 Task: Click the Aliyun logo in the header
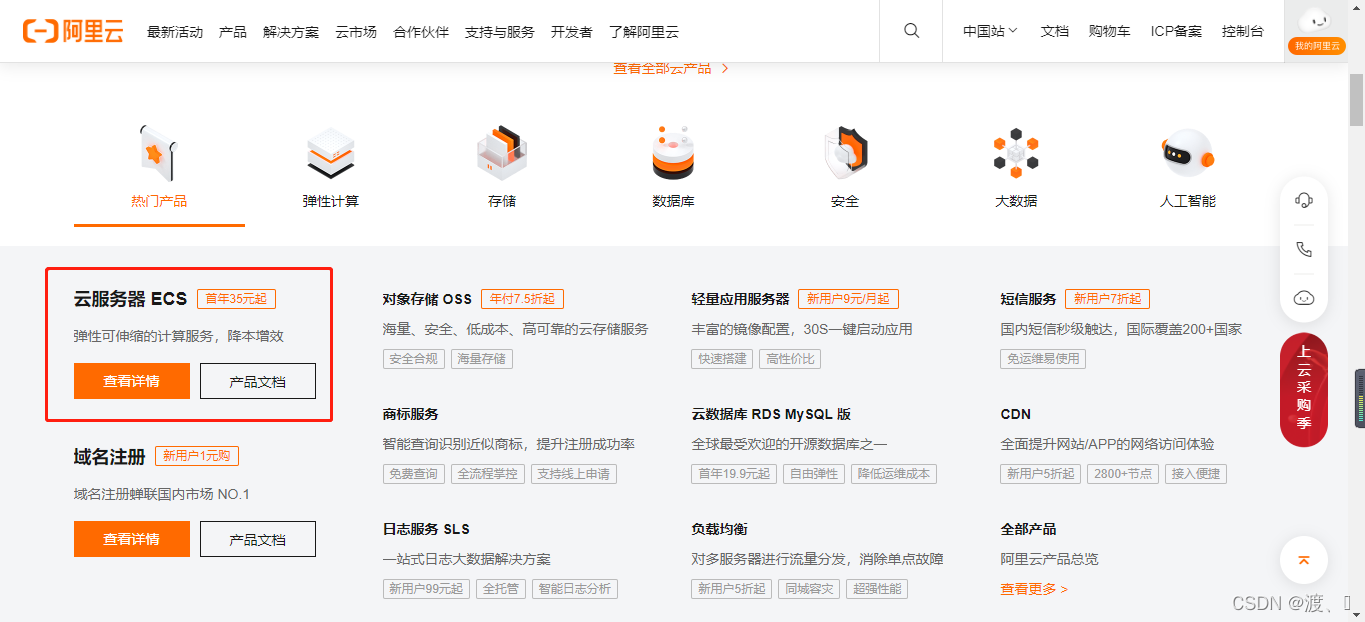click(73, 31)
